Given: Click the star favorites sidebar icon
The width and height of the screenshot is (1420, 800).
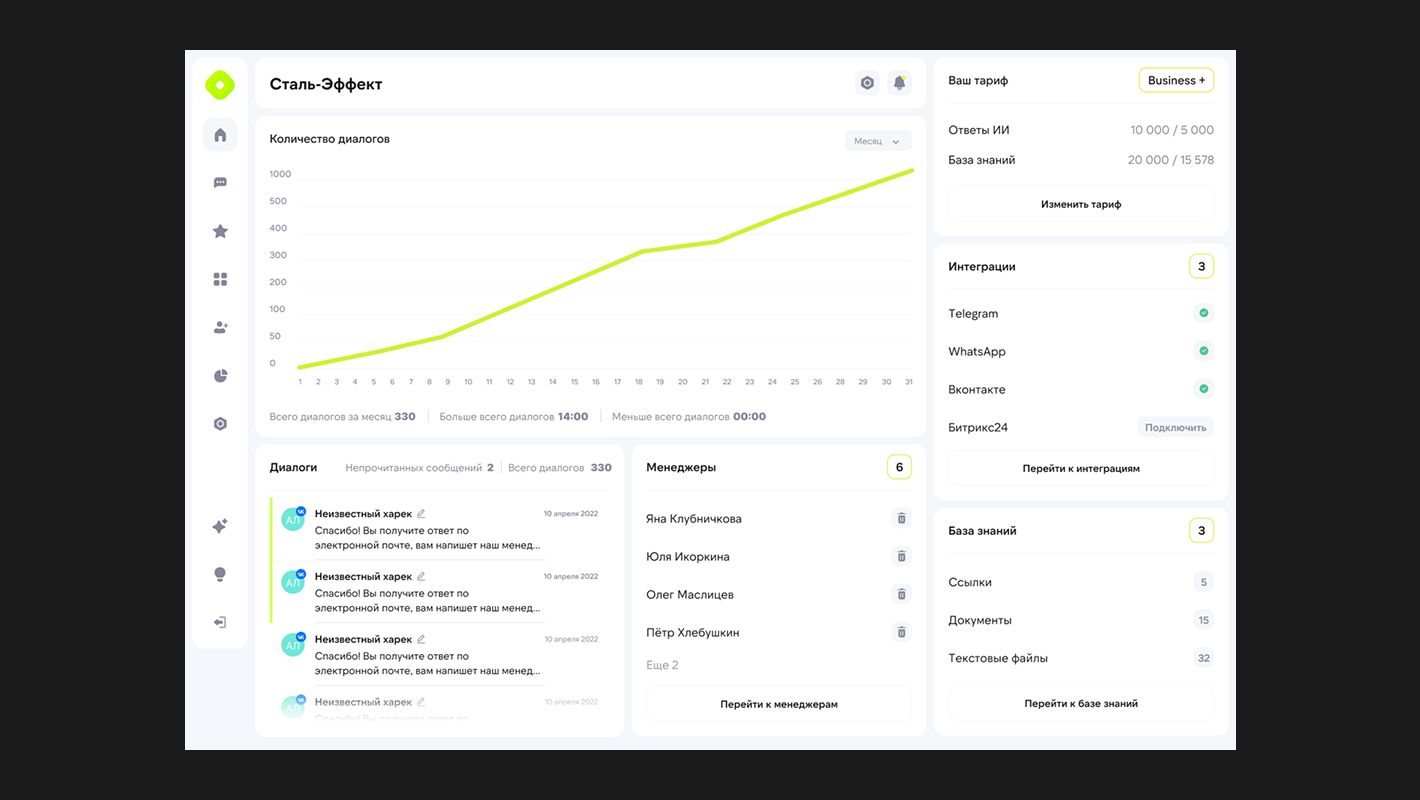Looking at the screenshot, I should (220, 231).
